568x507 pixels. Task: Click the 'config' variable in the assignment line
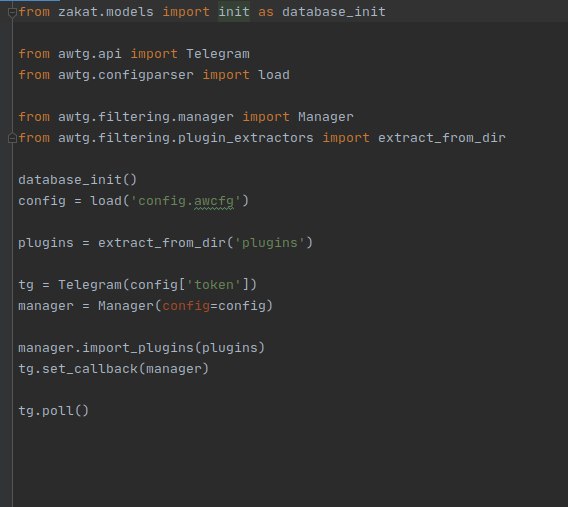(x=42, y=201)
